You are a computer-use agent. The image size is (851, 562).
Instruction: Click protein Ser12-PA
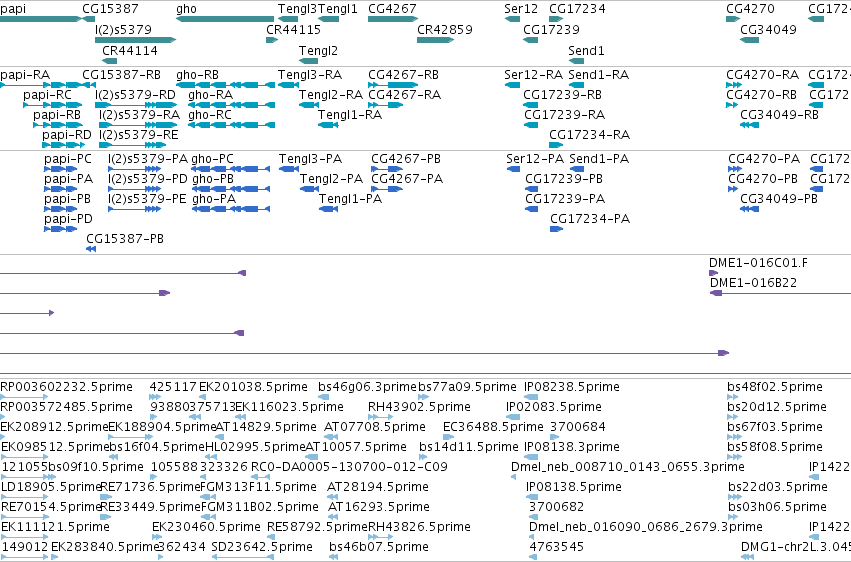pos(513,169)
